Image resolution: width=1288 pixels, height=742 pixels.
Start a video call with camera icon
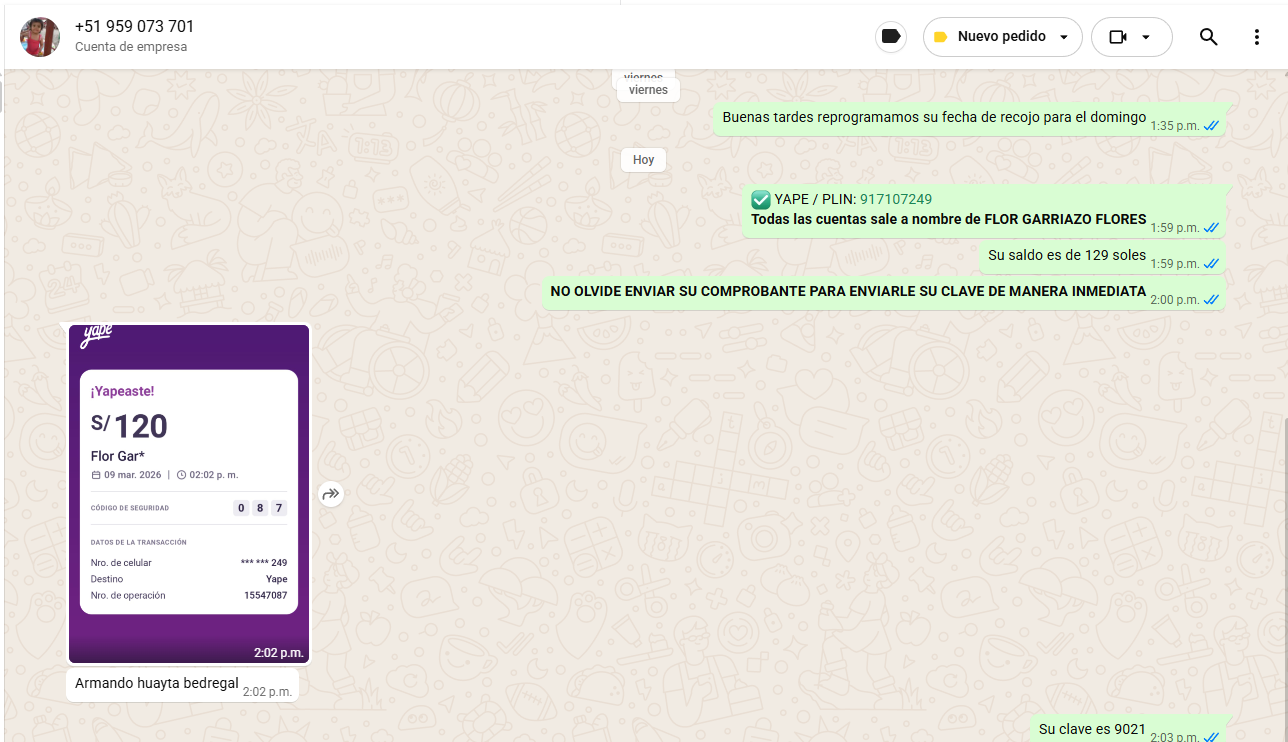click(x=1118, y=37)
